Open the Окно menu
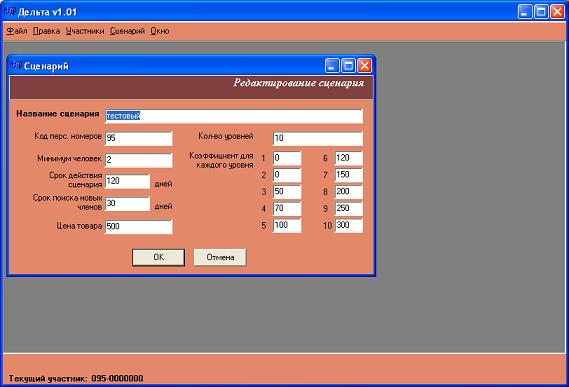 [160, 31]
